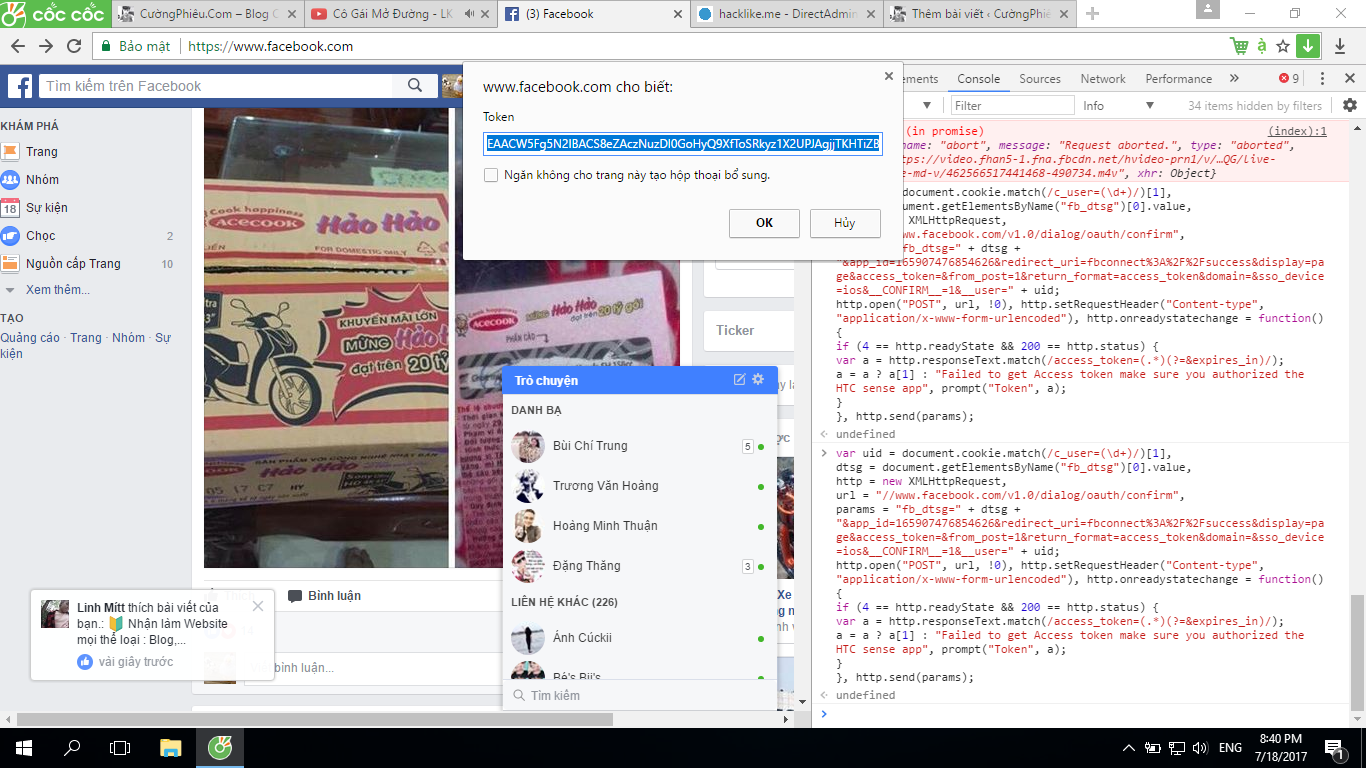
Task: Open Task View on taskbar
Action: [120, 747]
